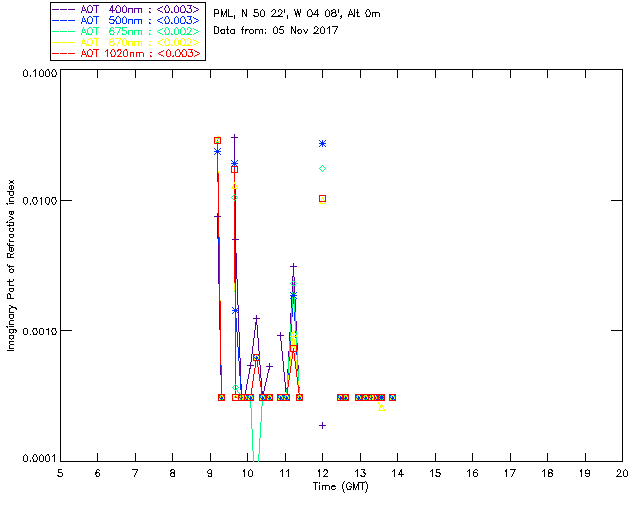The image size is (640, 512).
Task: Click the x-axis tick label 16
Action: [473, 473]
